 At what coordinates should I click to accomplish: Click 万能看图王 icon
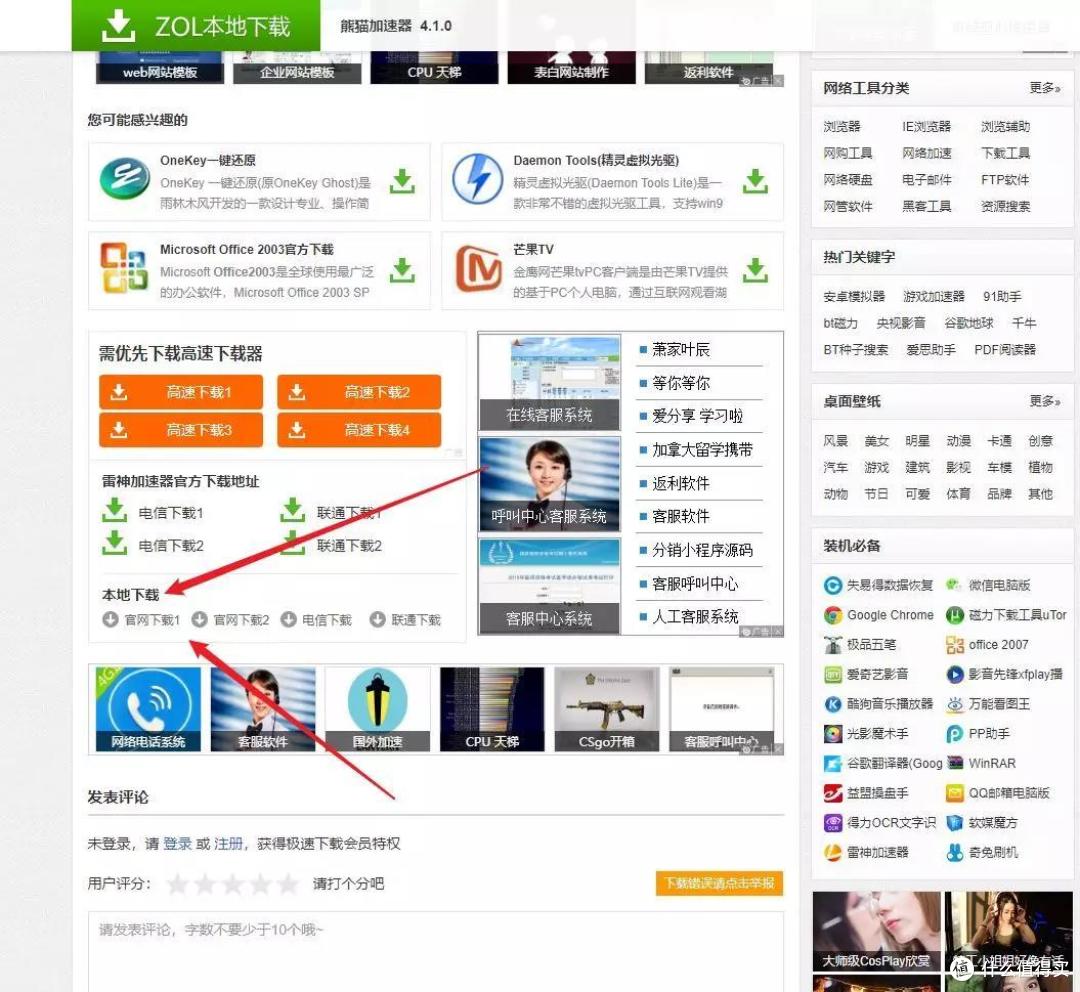[955, 704]
